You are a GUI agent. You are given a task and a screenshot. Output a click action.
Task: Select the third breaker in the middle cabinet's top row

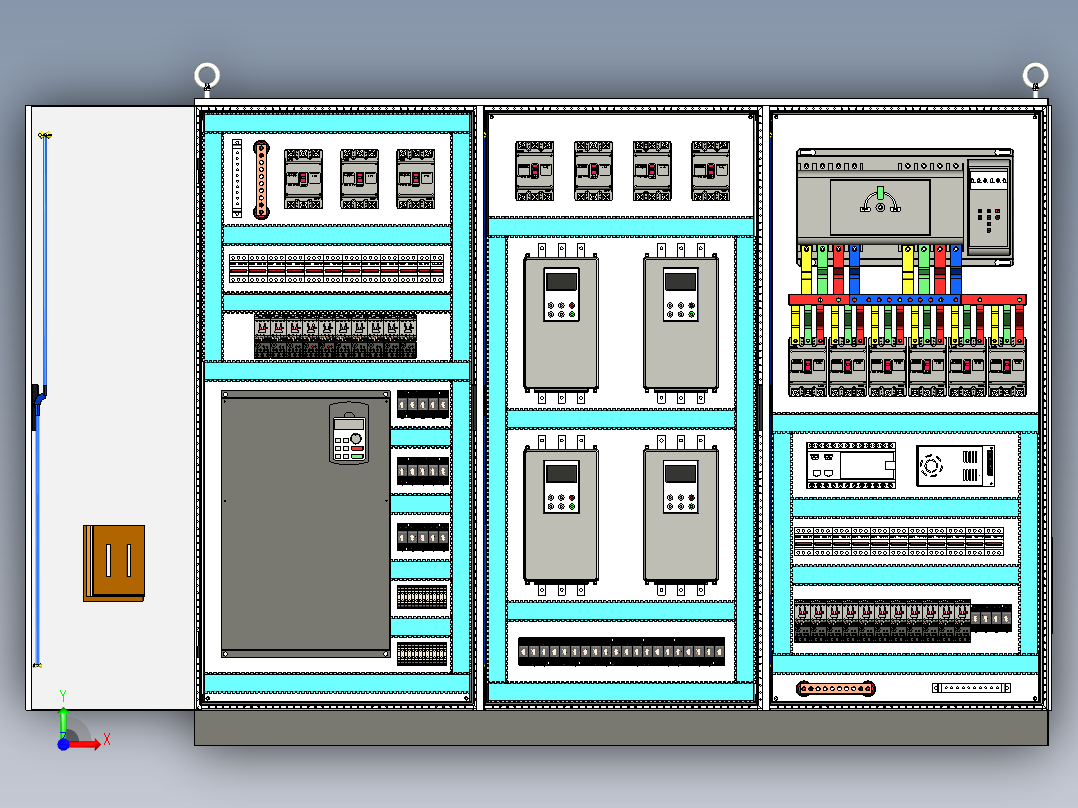pyautogui.click(x=652, y=171)
